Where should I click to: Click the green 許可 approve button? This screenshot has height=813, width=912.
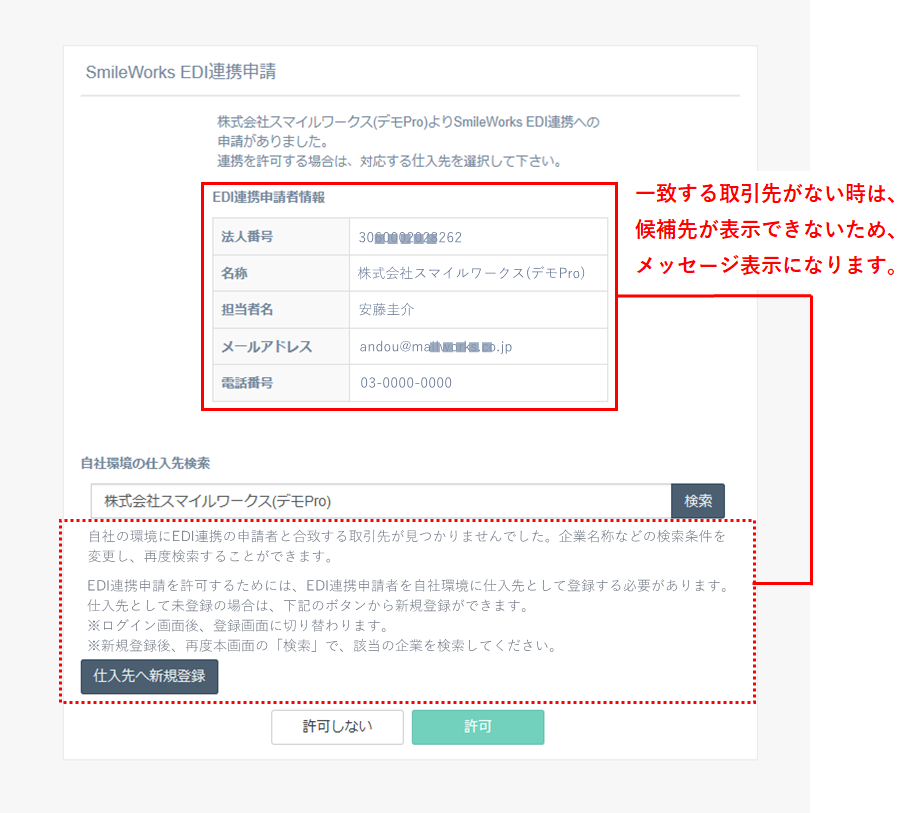tap(478, 727)
